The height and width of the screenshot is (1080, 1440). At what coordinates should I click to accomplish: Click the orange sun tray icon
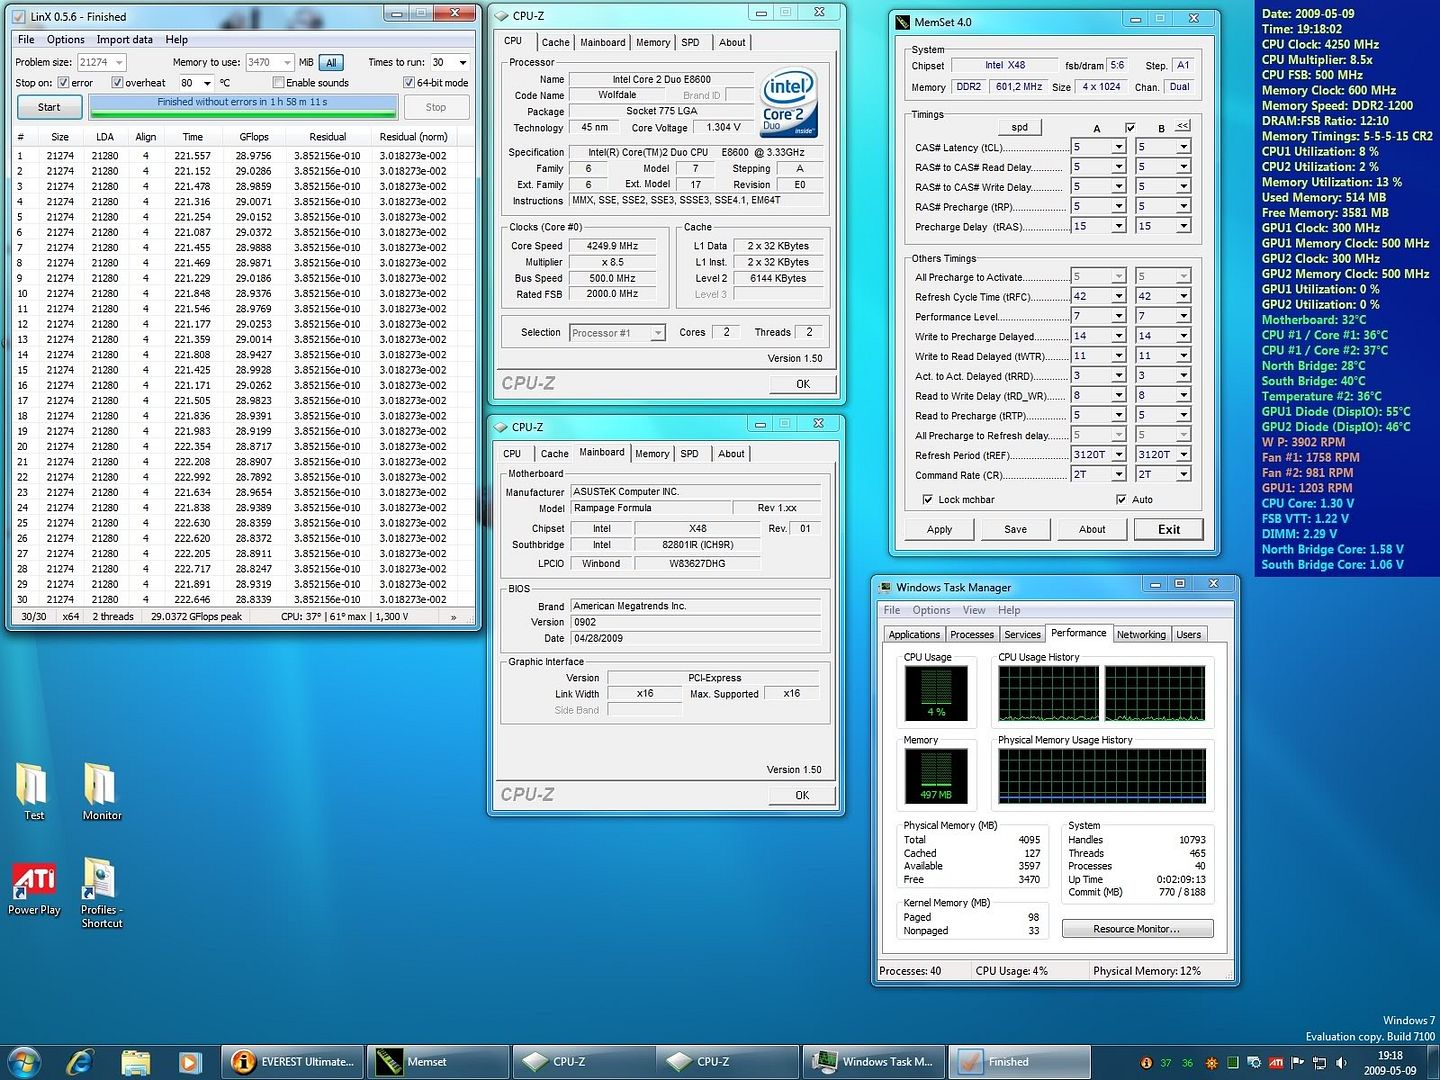coord(1212,1063)
